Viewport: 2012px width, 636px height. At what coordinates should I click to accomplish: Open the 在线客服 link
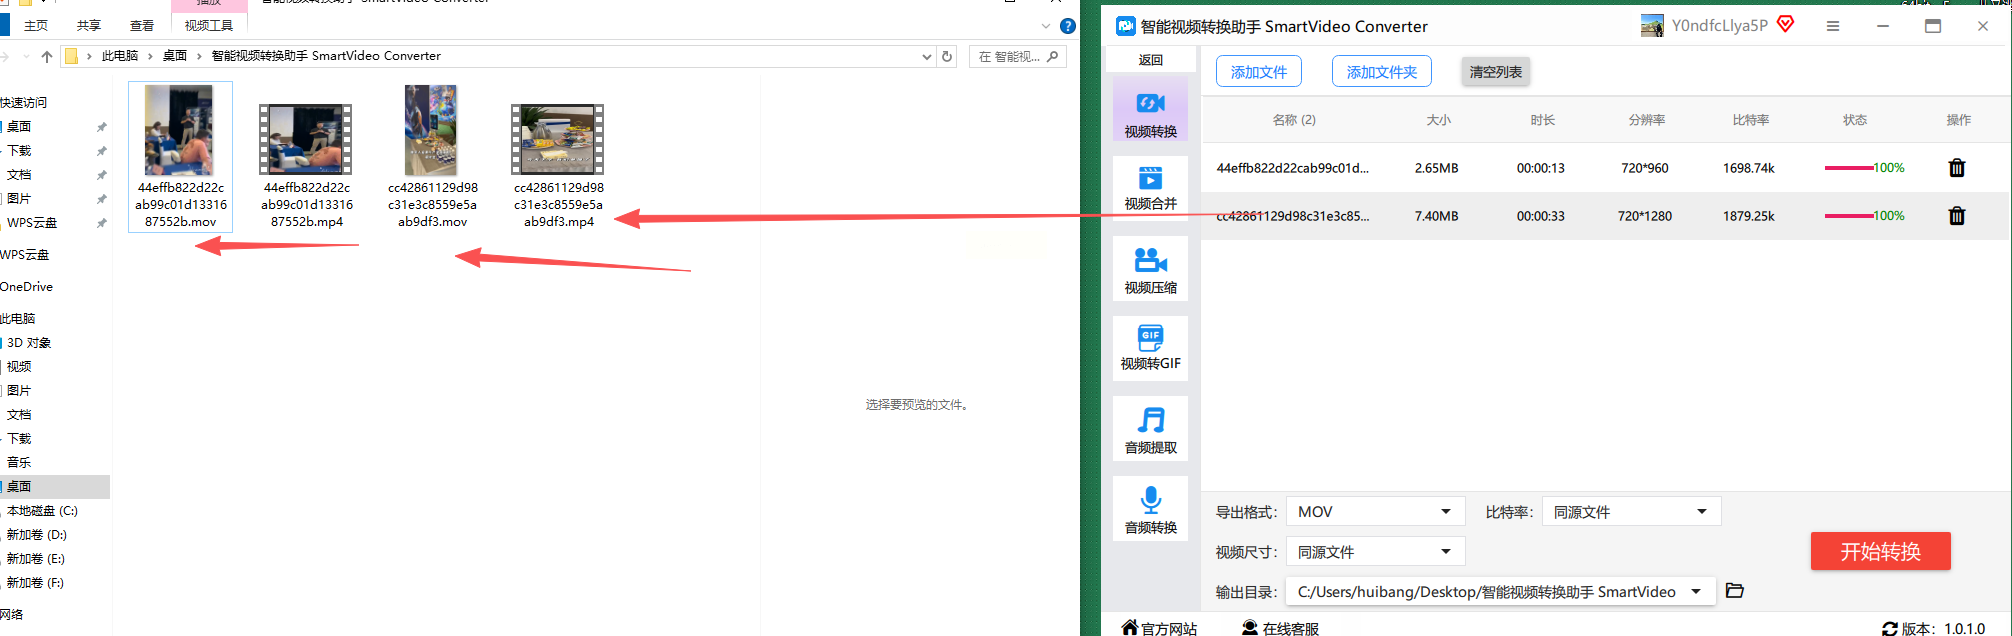tap(1280, 628)
